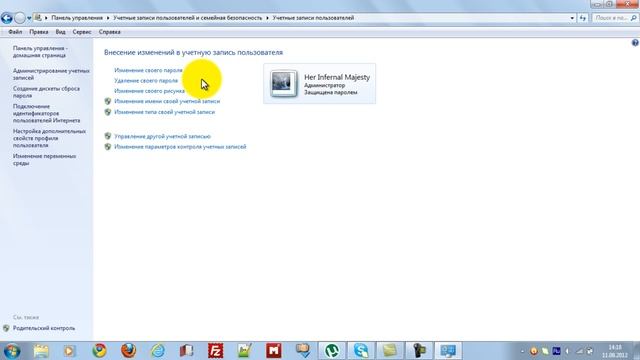The width and height of the screenshot is (640, 360).
Task: Click Изменение имени своей учетной записи
Action: point(167,101)
